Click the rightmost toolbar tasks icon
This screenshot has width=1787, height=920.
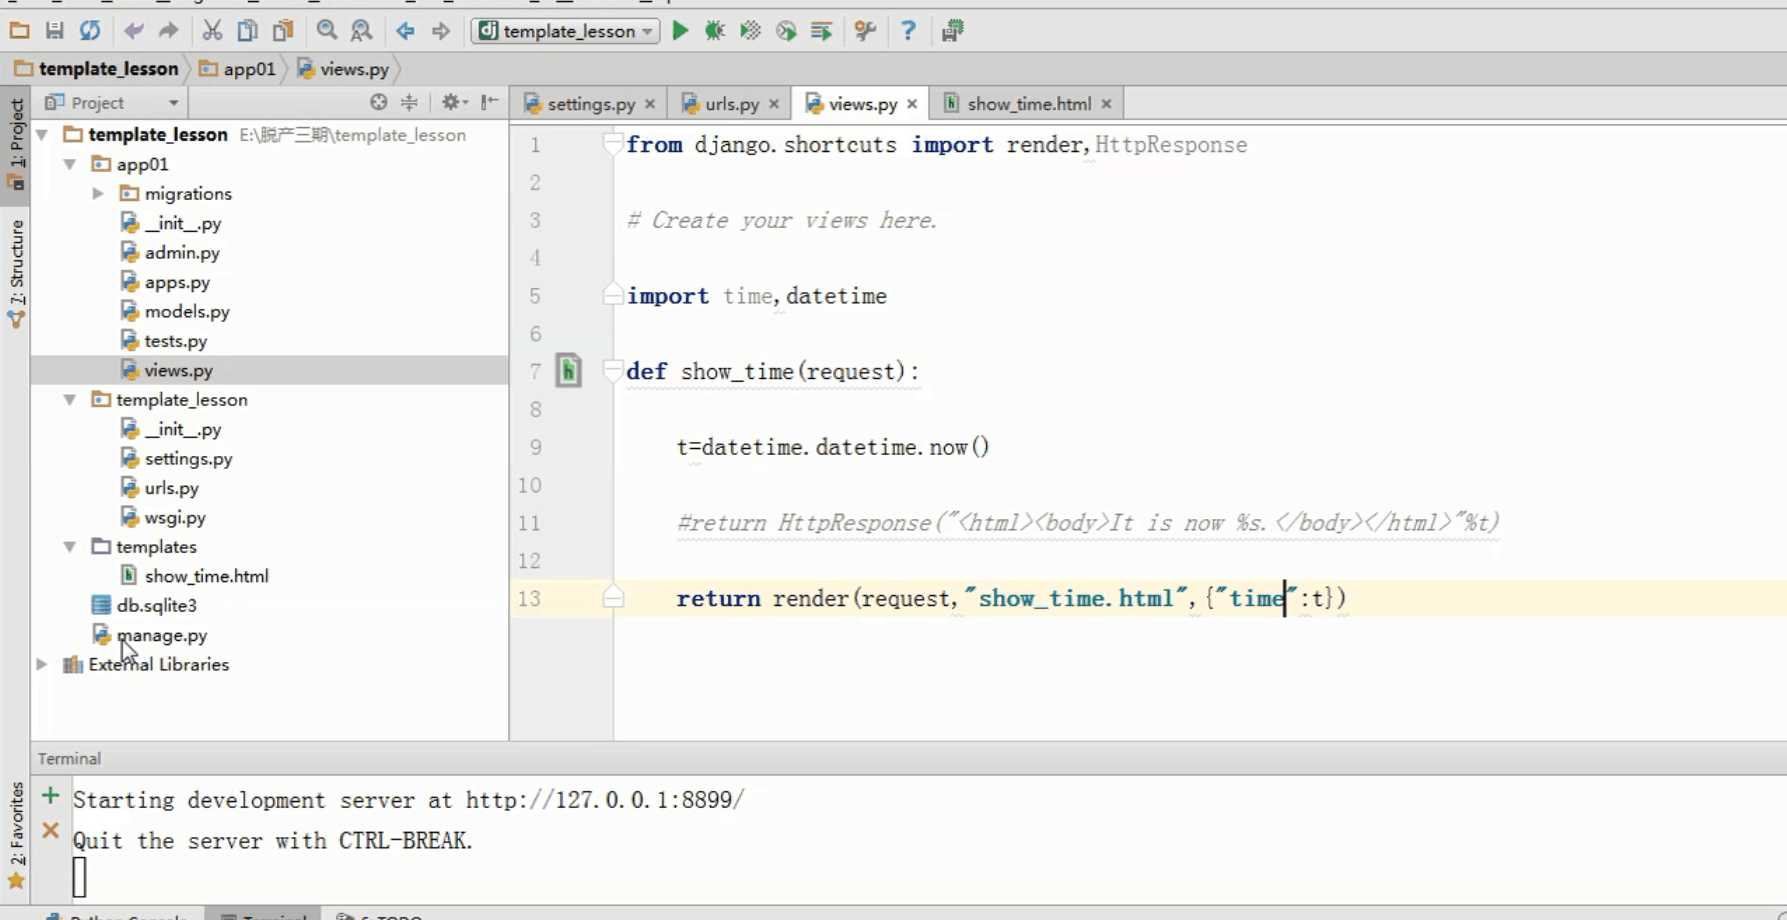952,31
